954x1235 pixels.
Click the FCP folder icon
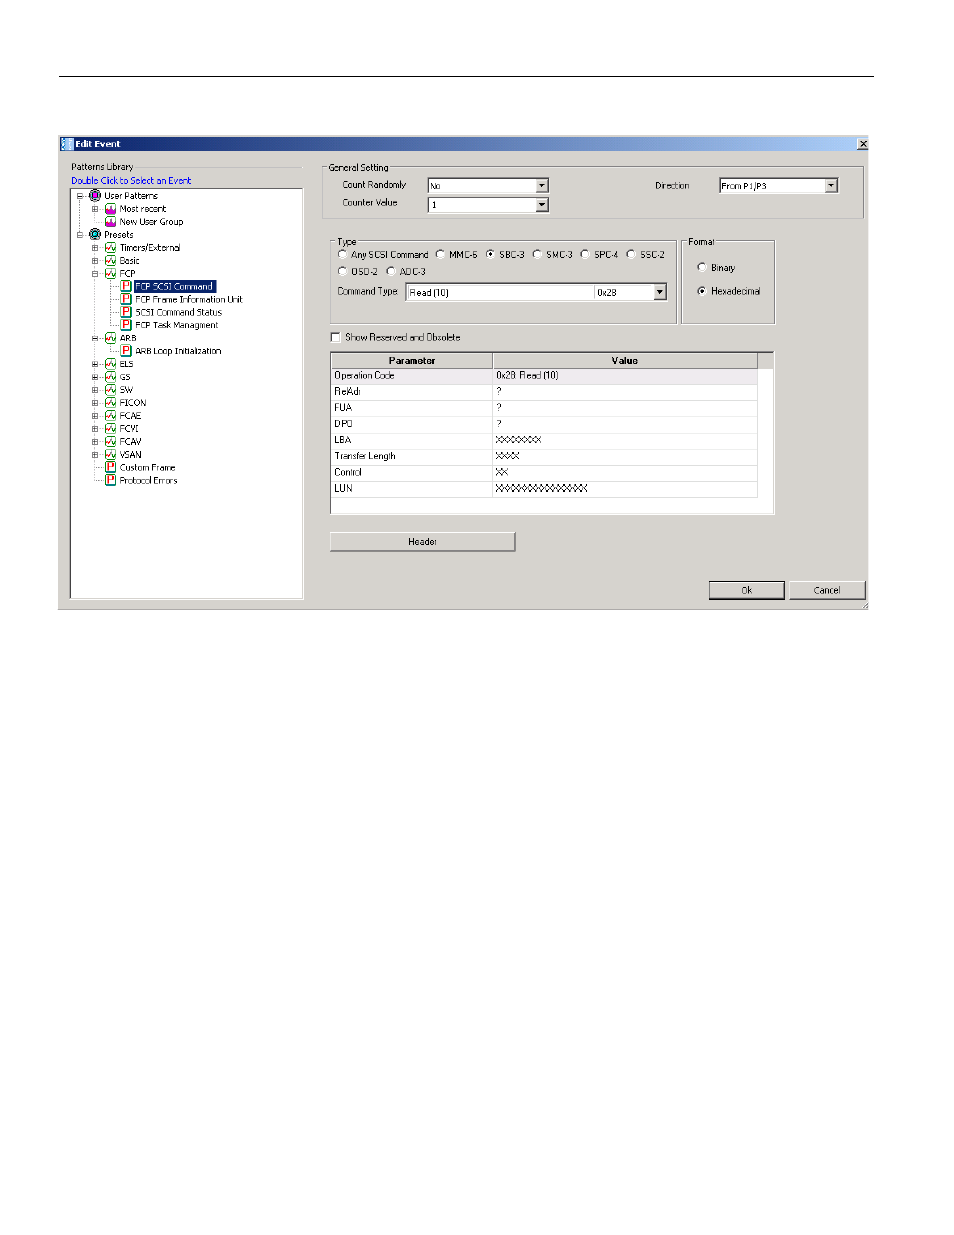(111, 274)
